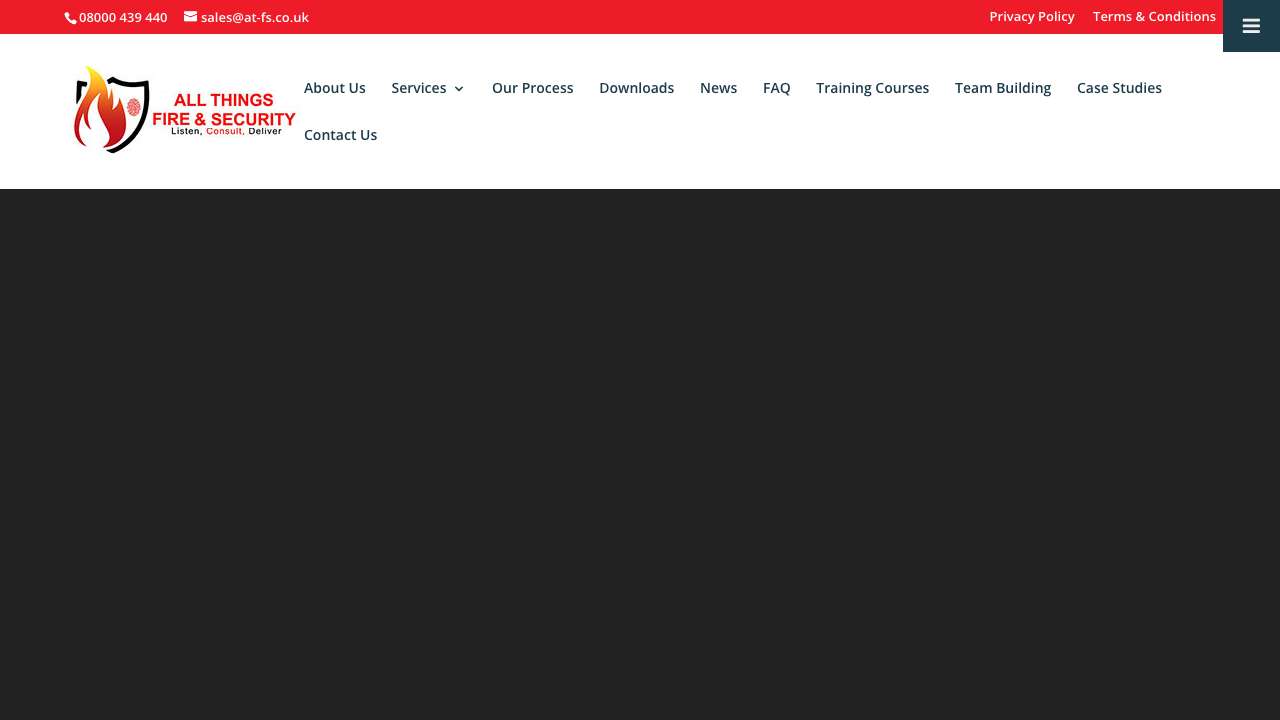Open the hamburger menu icon

pos(1251,26)
